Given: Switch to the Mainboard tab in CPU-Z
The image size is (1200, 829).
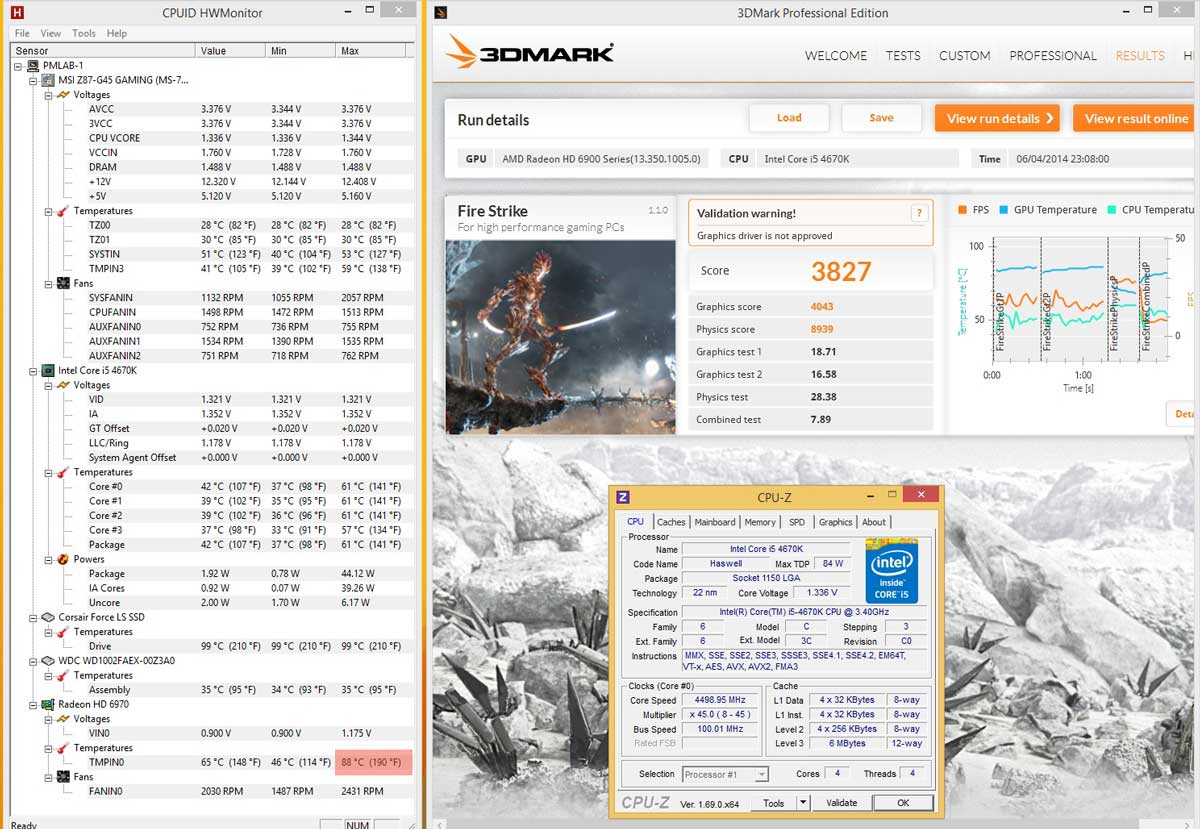Looking at the screenshot, I should click(714, 522).
